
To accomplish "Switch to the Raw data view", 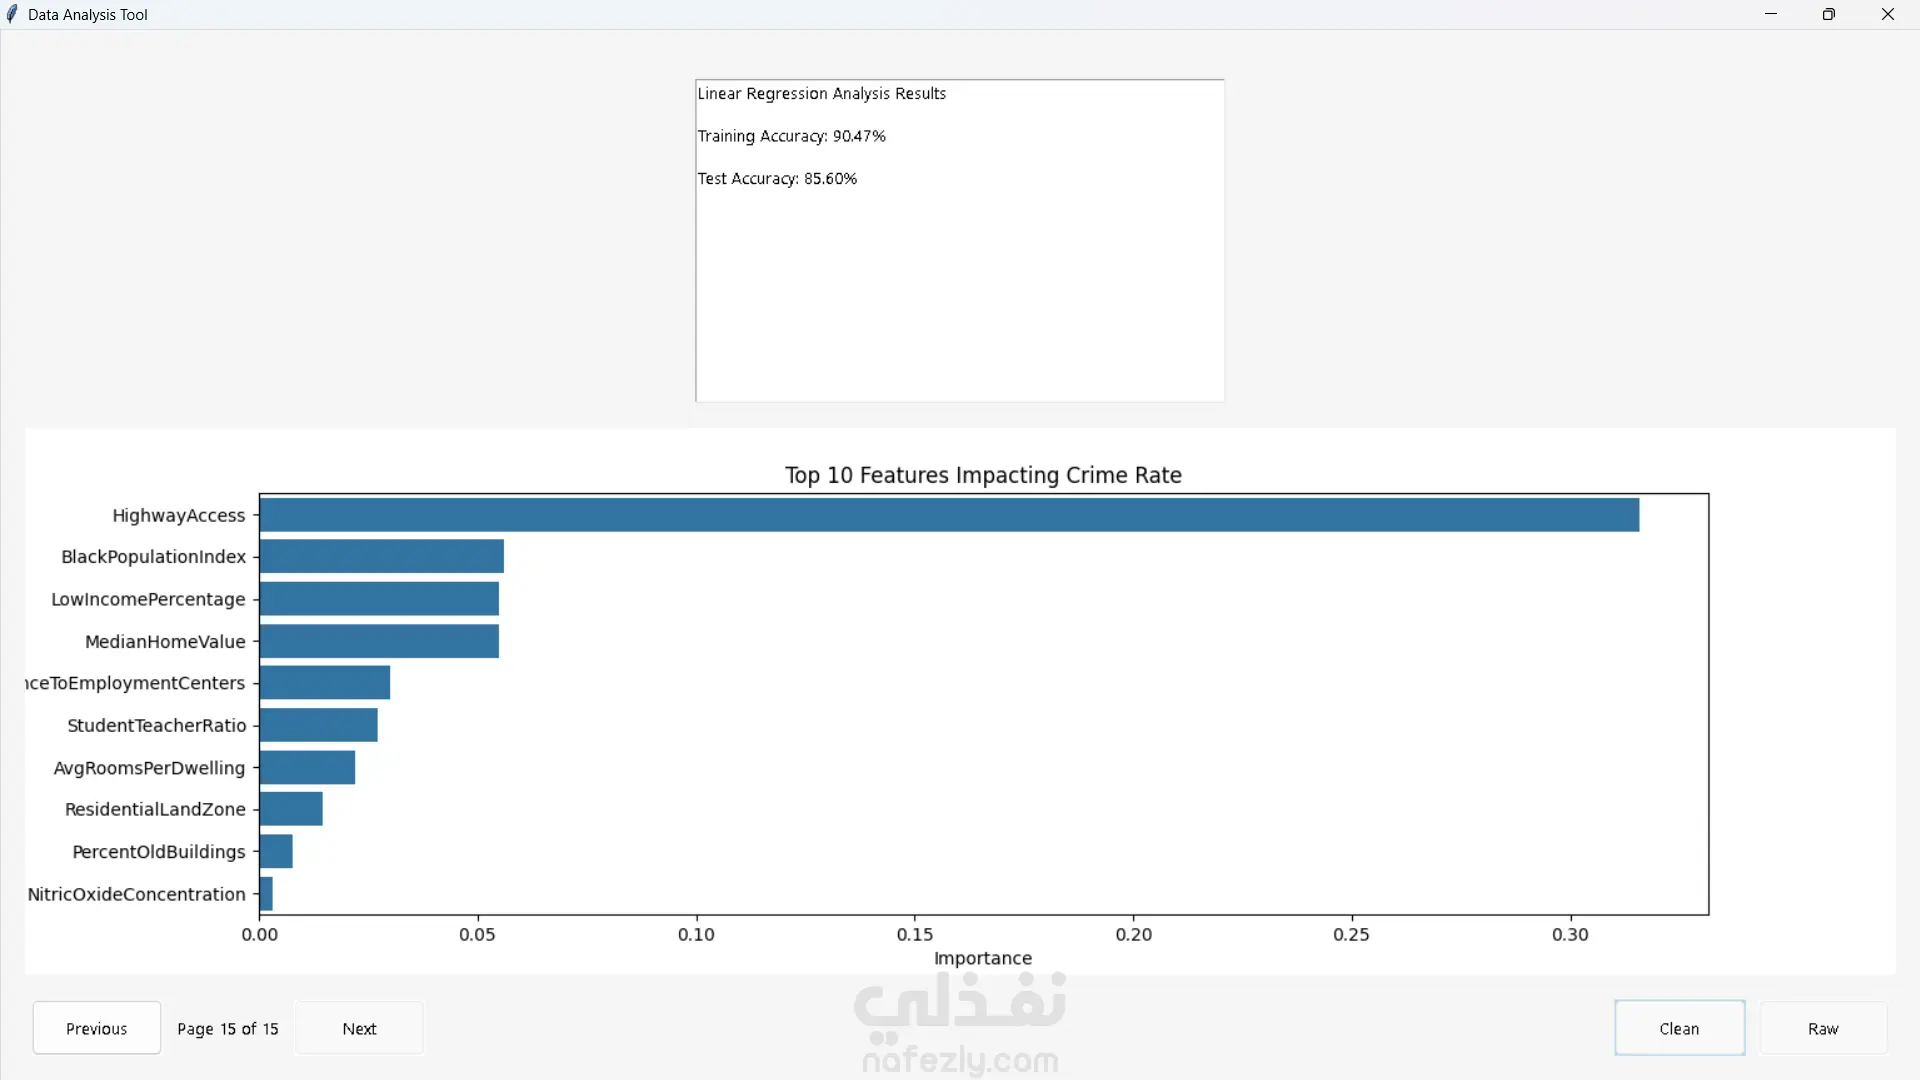I will [x=1823, y=1028].
